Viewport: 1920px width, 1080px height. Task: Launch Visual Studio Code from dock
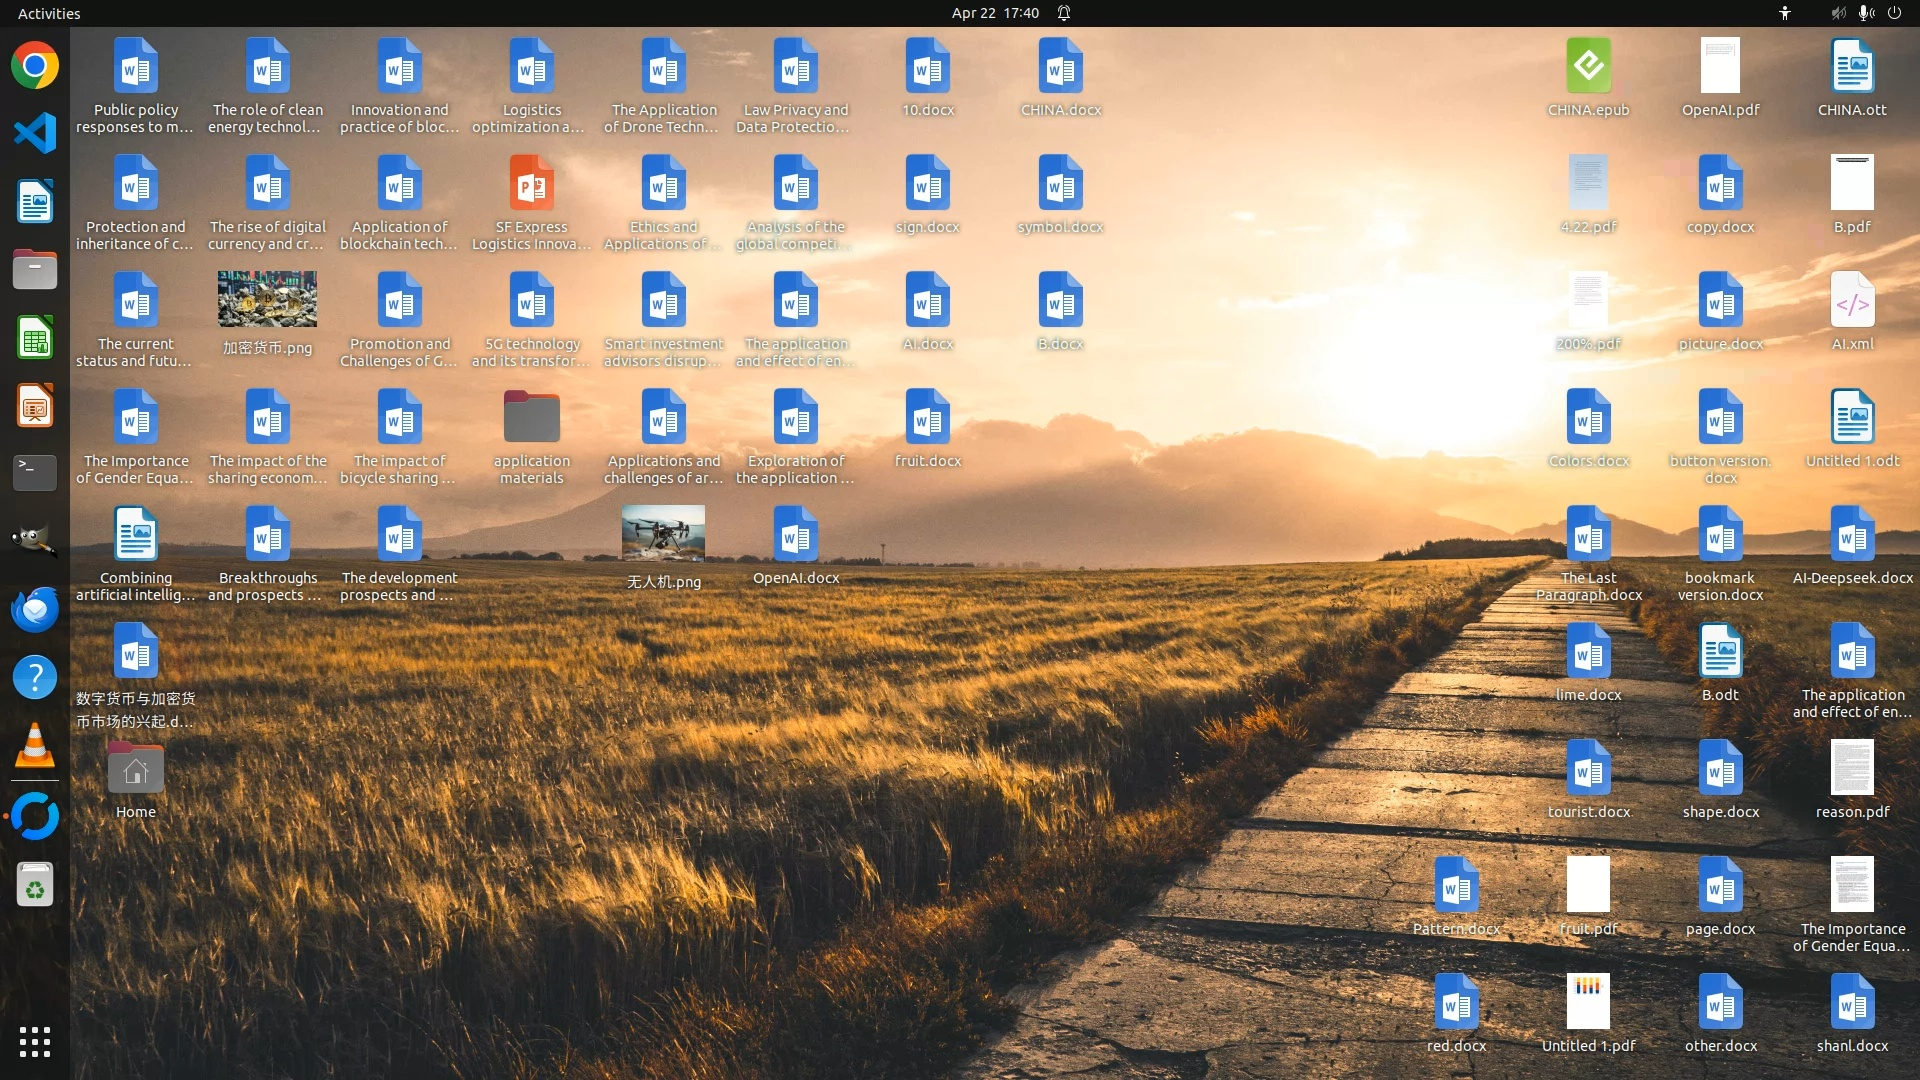35,134
